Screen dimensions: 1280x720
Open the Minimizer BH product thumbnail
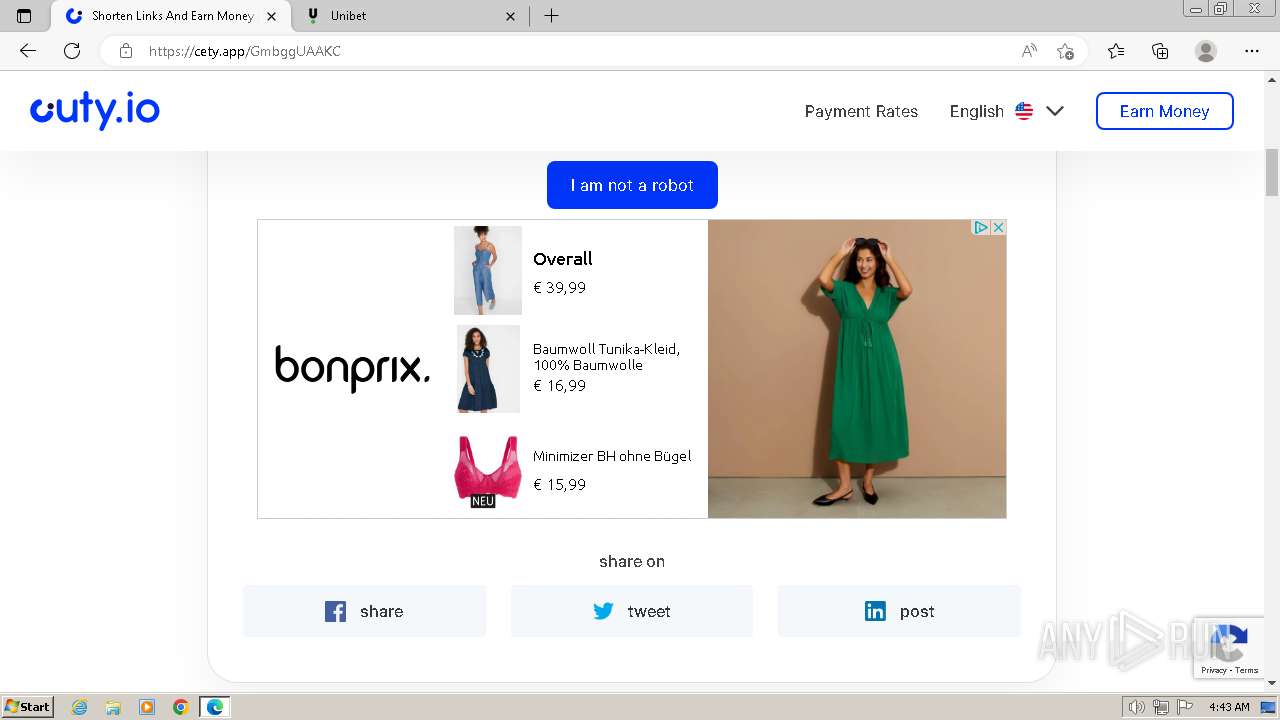click(488, 471)
